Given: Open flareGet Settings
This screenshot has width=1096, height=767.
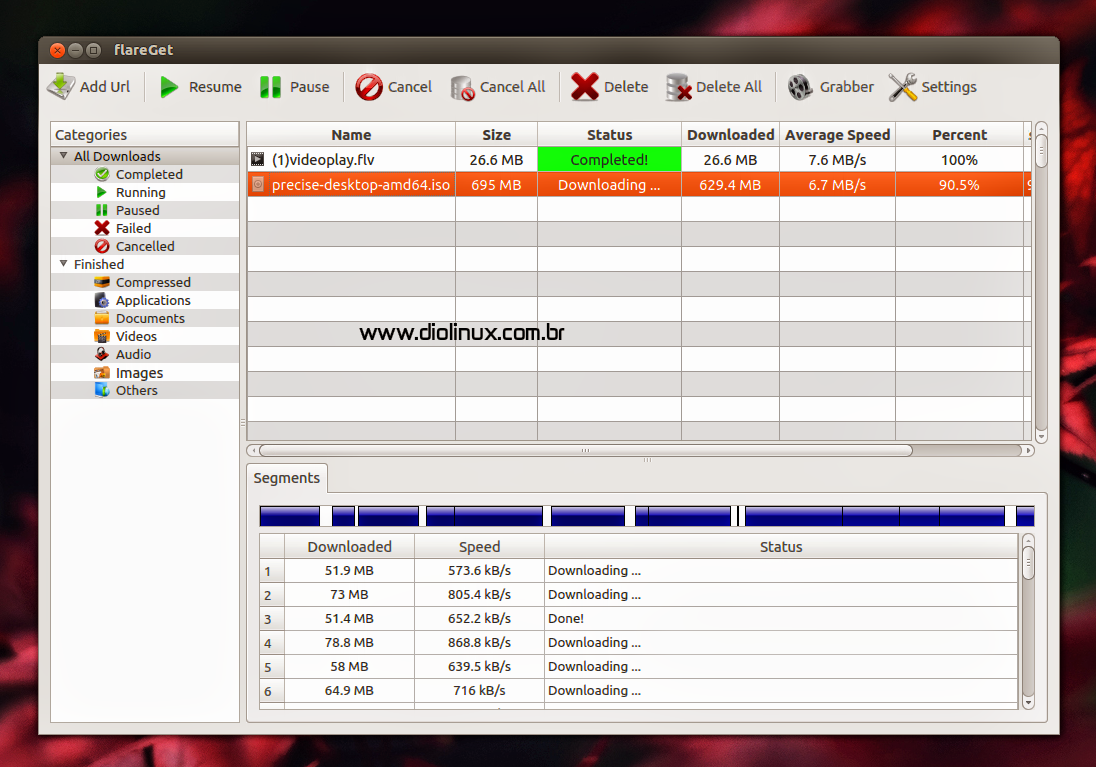Looking at the screenshot, I should 903,87.
